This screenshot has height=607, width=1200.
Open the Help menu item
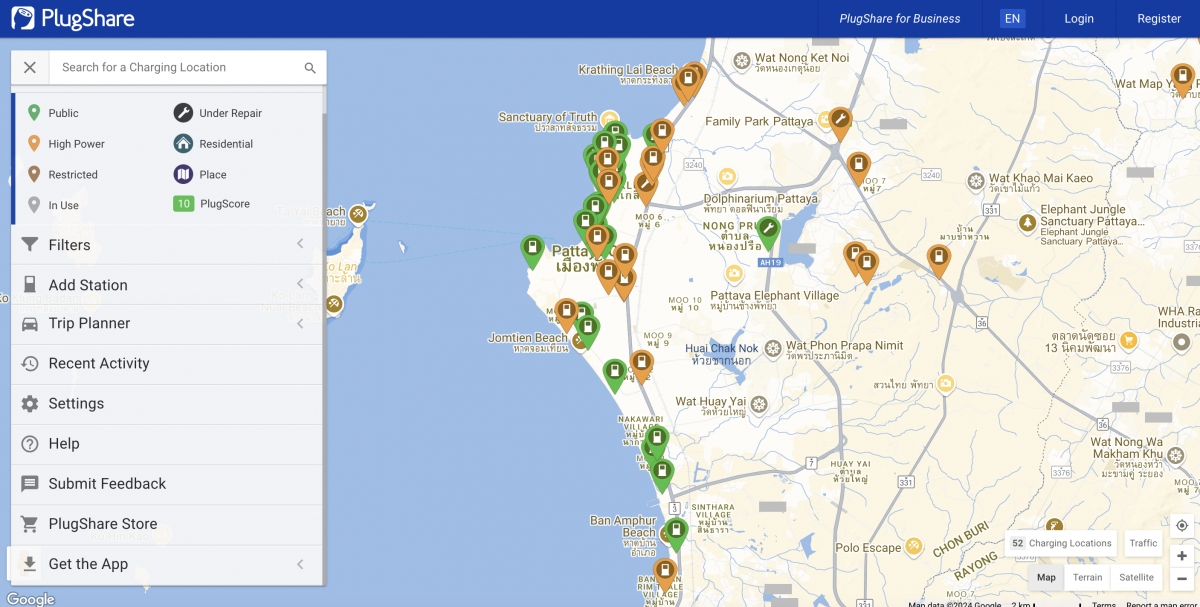[x=167, y=444]
